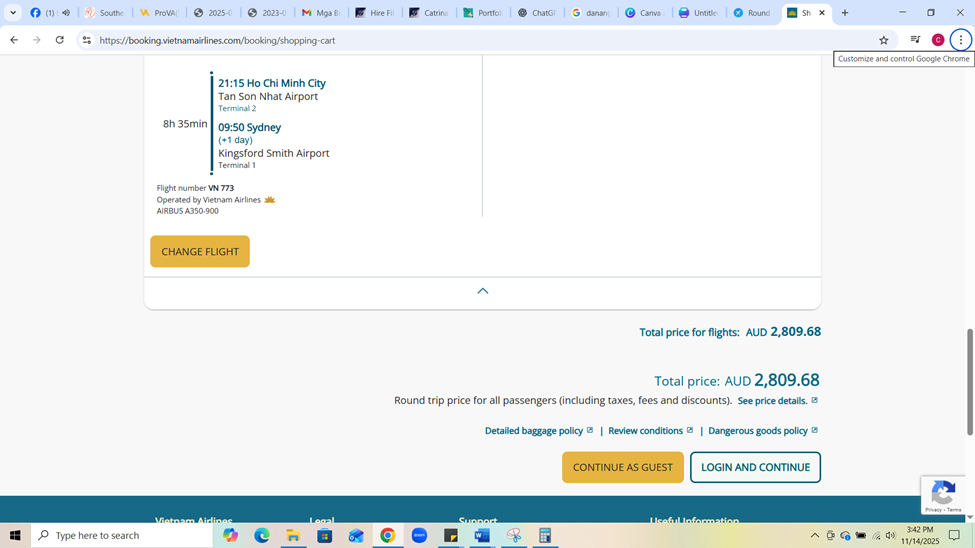The width and height of the screenshot is (975, 548).
Task: Open File Explorer from the taskbar
Action: pyautogui.click(x=293, y=535)
